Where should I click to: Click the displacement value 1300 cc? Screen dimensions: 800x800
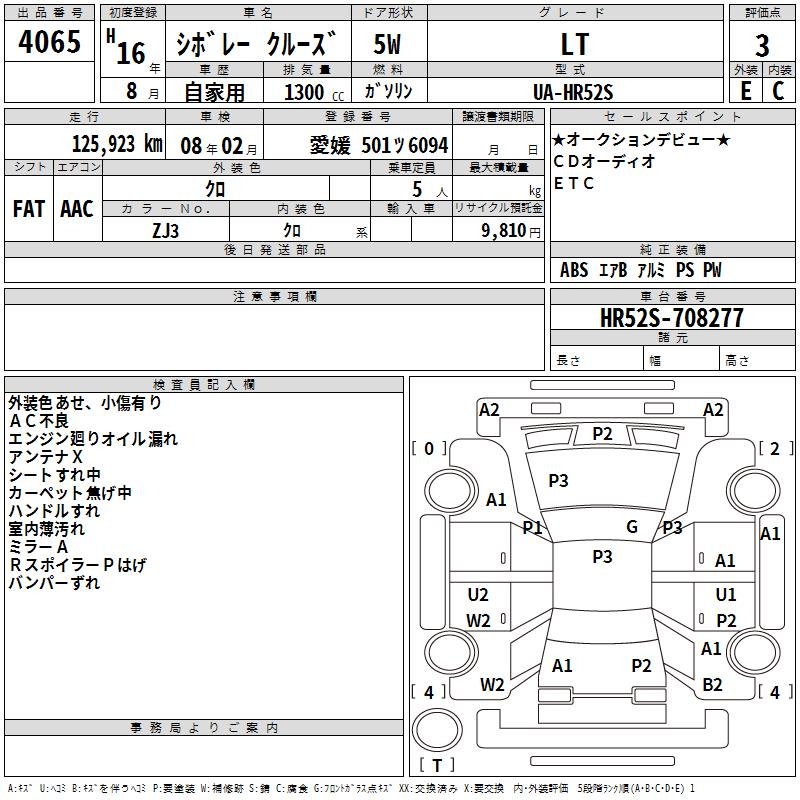point(314,92)
